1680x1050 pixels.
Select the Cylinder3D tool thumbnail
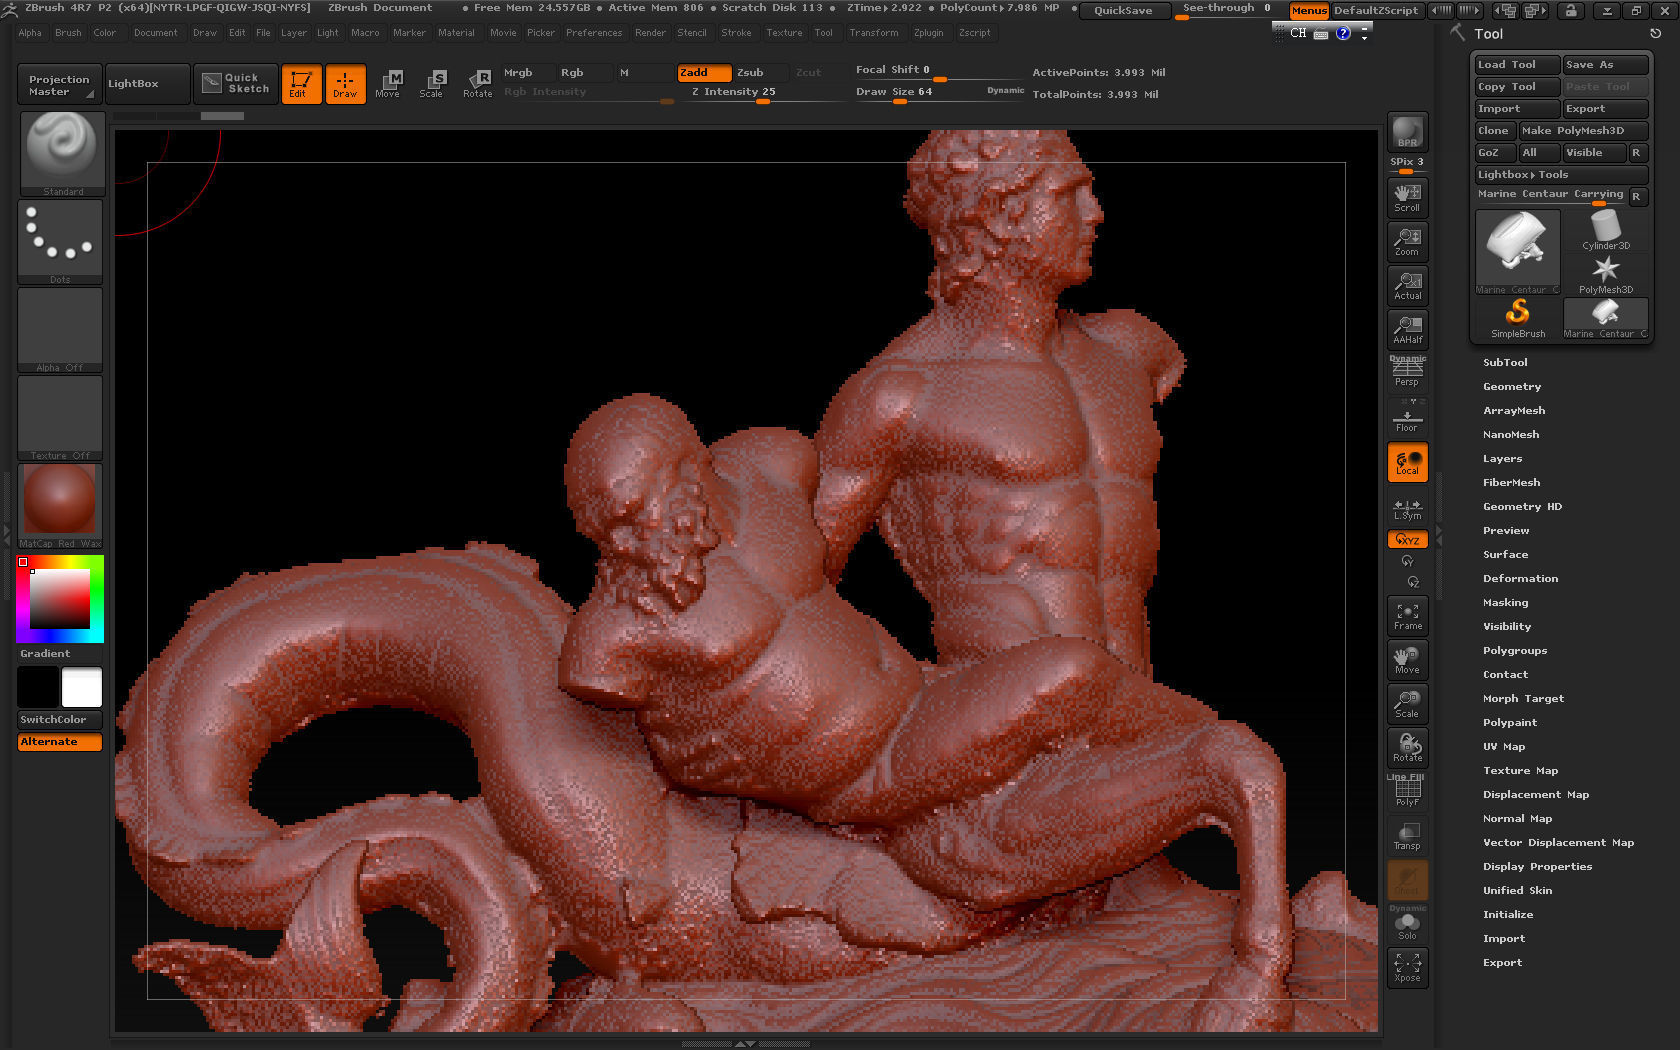(x=1605, y=230)
